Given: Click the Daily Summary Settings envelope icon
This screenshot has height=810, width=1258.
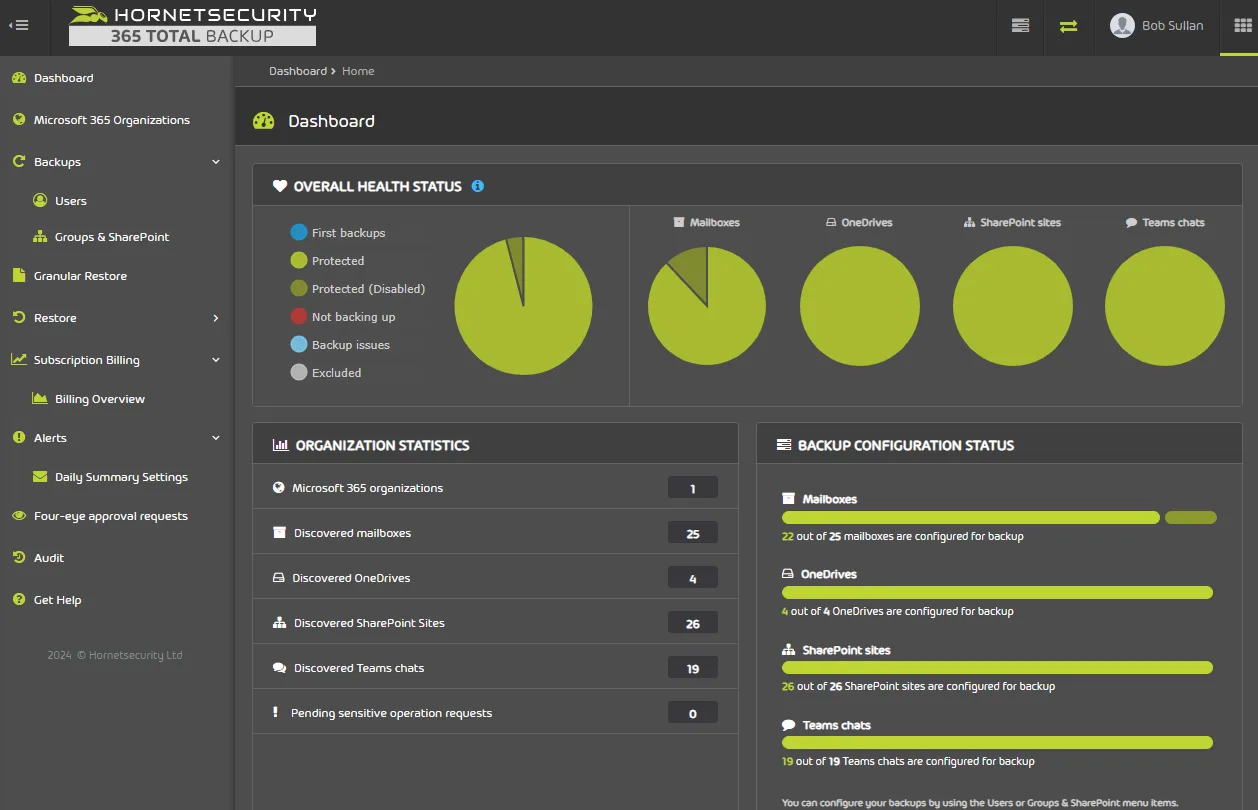Looking at the screenshot, I should [x=40, y=477].
